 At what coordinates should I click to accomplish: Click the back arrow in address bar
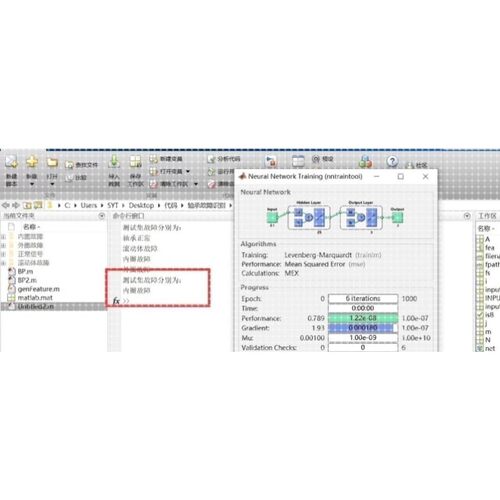pos(6,205)
